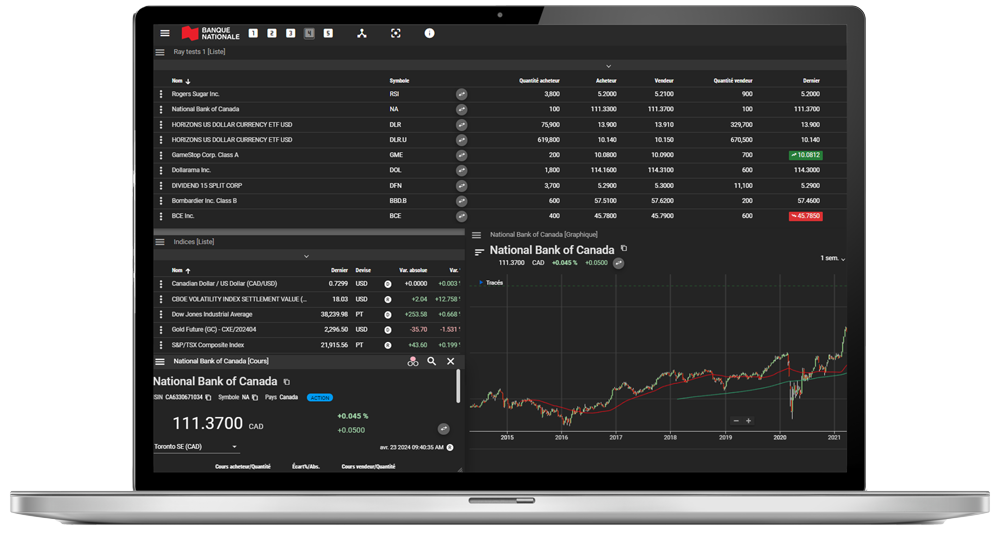Screen dimensions: 1000x538
Task: Open the Ray tests 1 panel menu
Action: pos(160,52)
